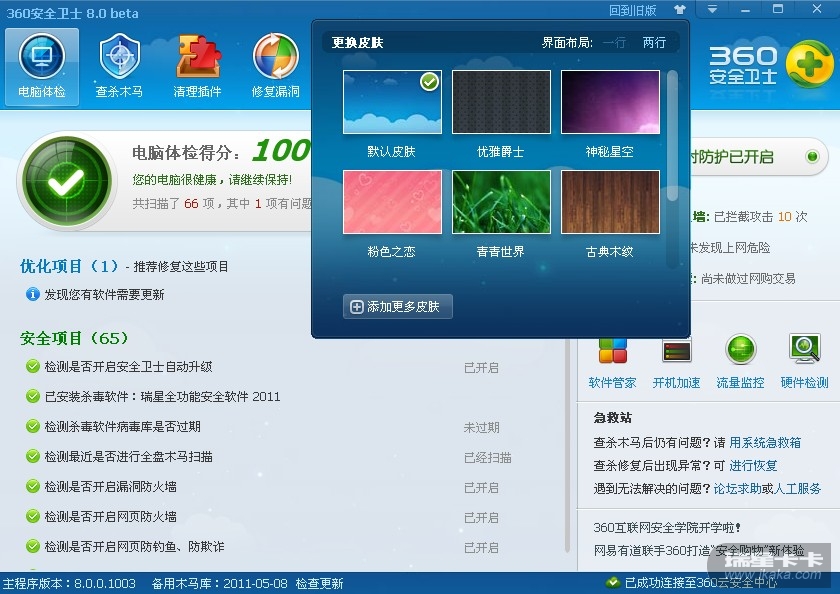Click the cloud security connection status icon
This screenshot has width=840, height=594.
(613, 583)
